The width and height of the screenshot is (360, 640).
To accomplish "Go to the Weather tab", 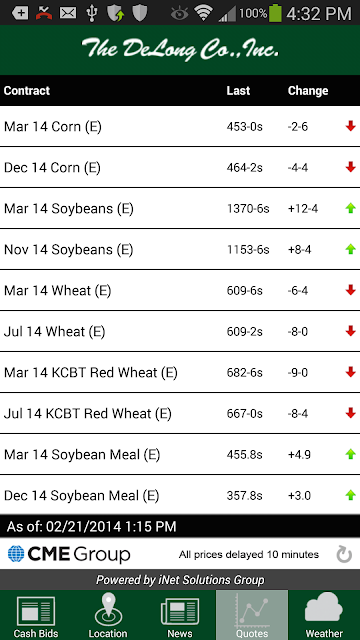I will [324, 615].
